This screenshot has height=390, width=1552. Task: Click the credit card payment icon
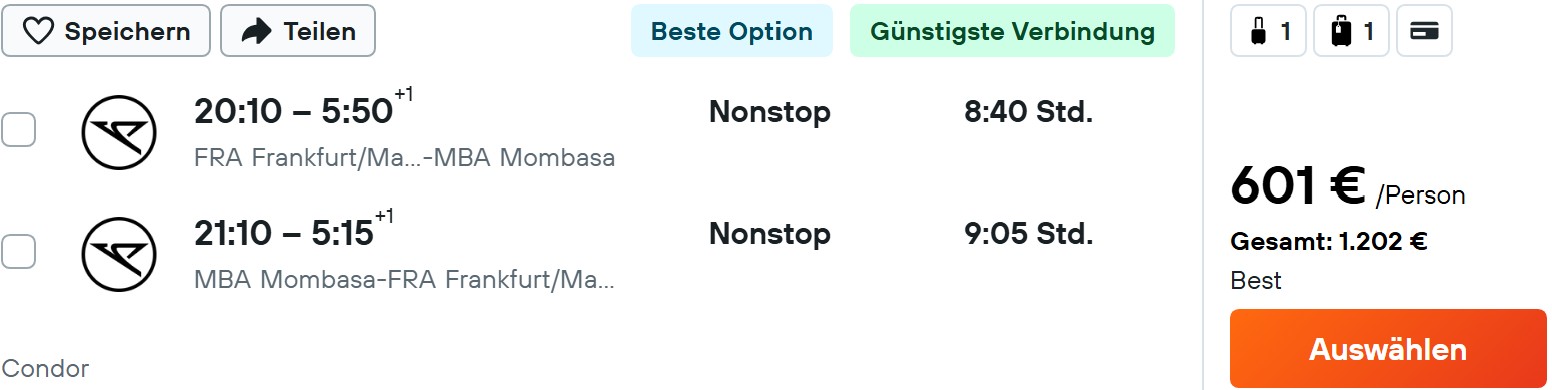click(1424, 31)
